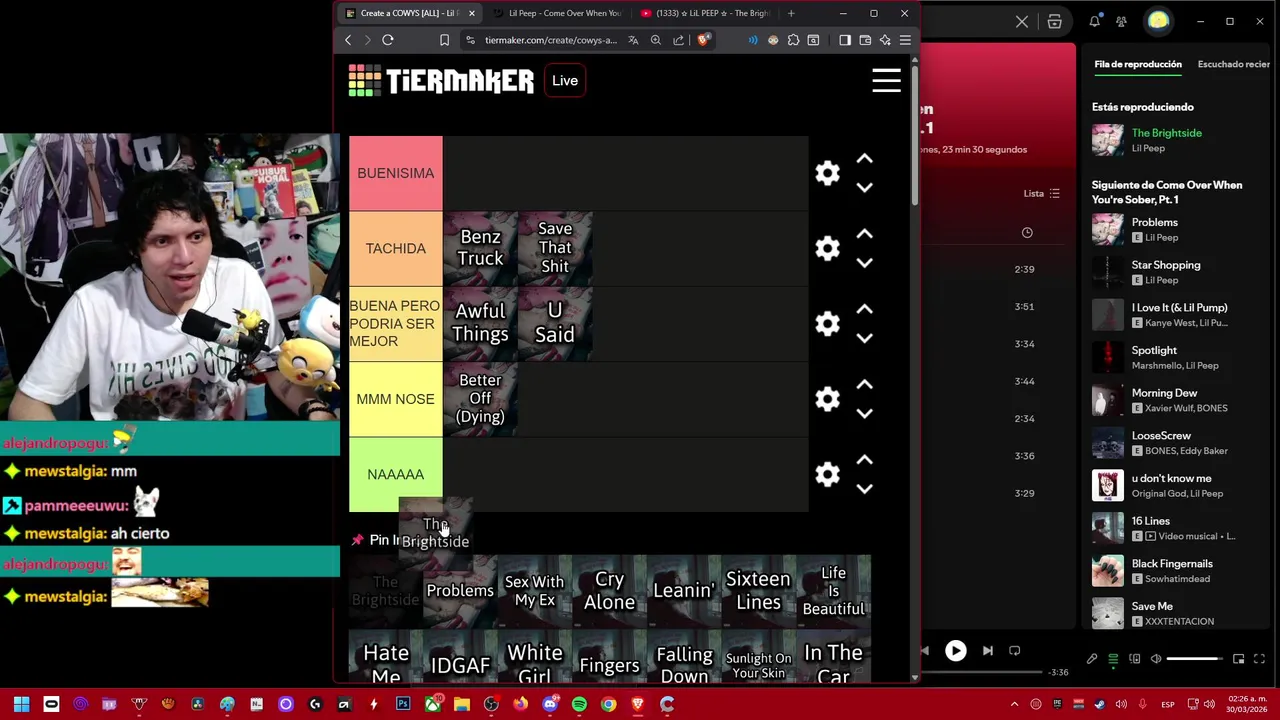Pick the Life Is Beautiful tile

(x=833, y=591)
